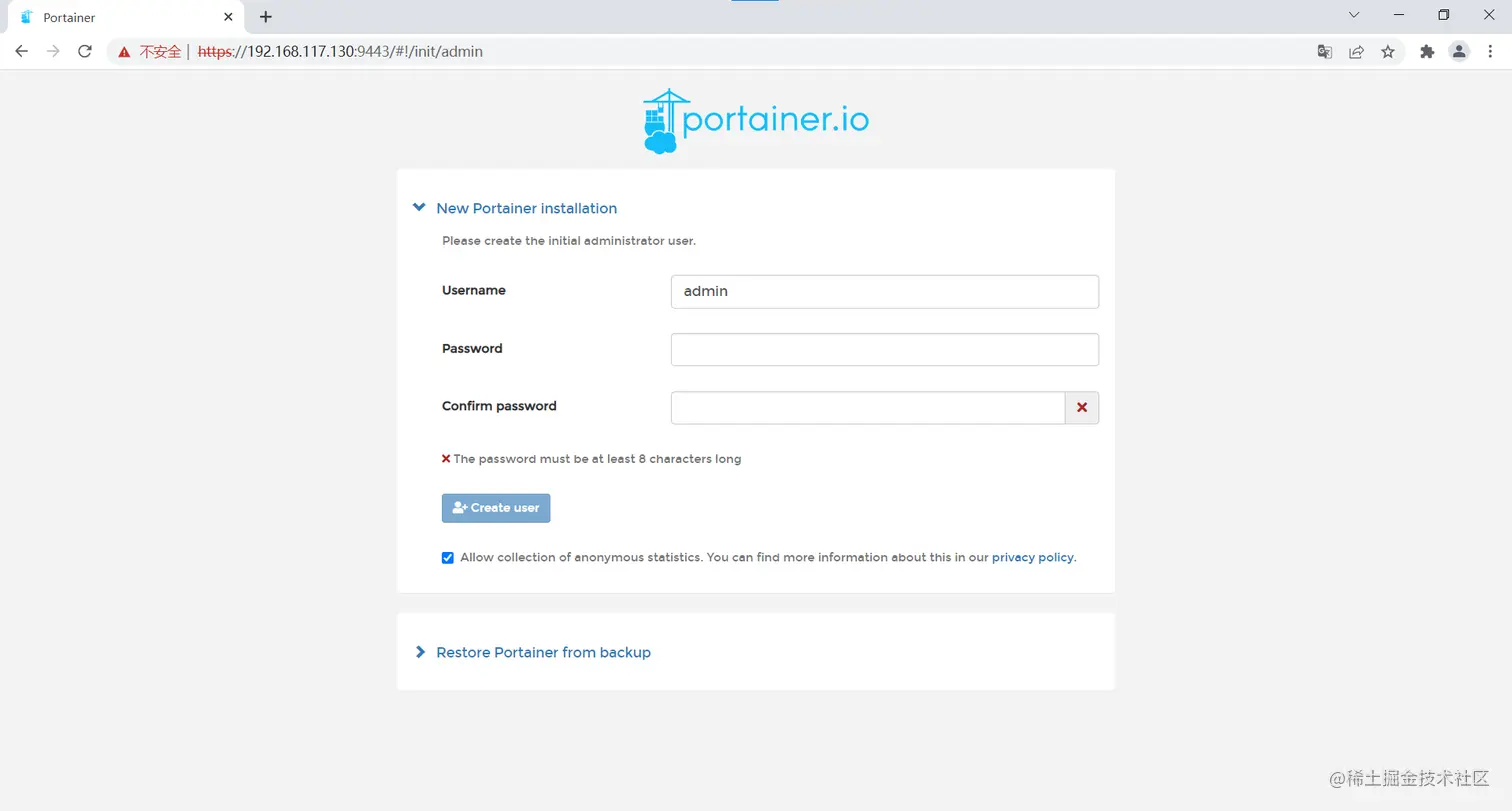Click the Confirm password label

click(x=499, y=406)
